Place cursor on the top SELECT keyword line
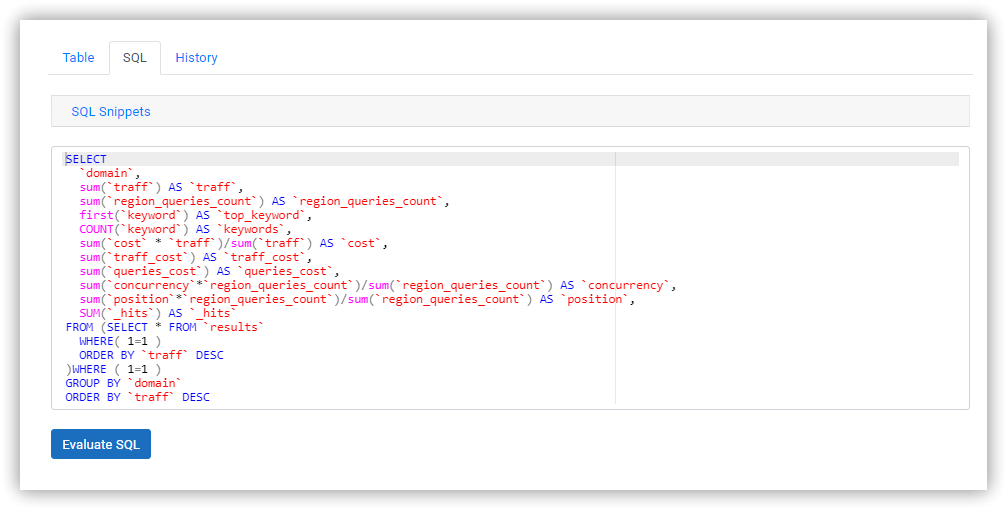1007x510 pixels. [x=86, y=159]
